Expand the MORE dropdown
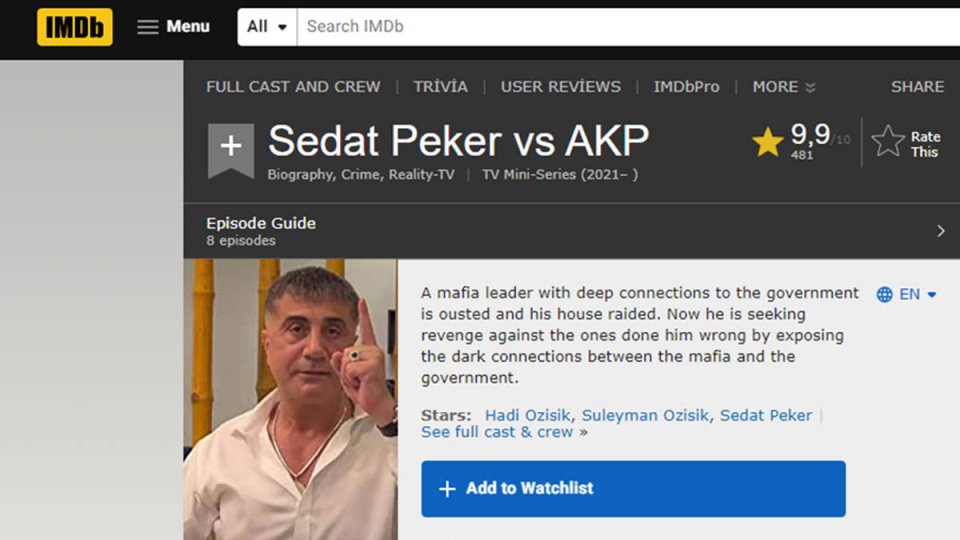The width and height of the screenshot is (960, 540). coord(784,87)
